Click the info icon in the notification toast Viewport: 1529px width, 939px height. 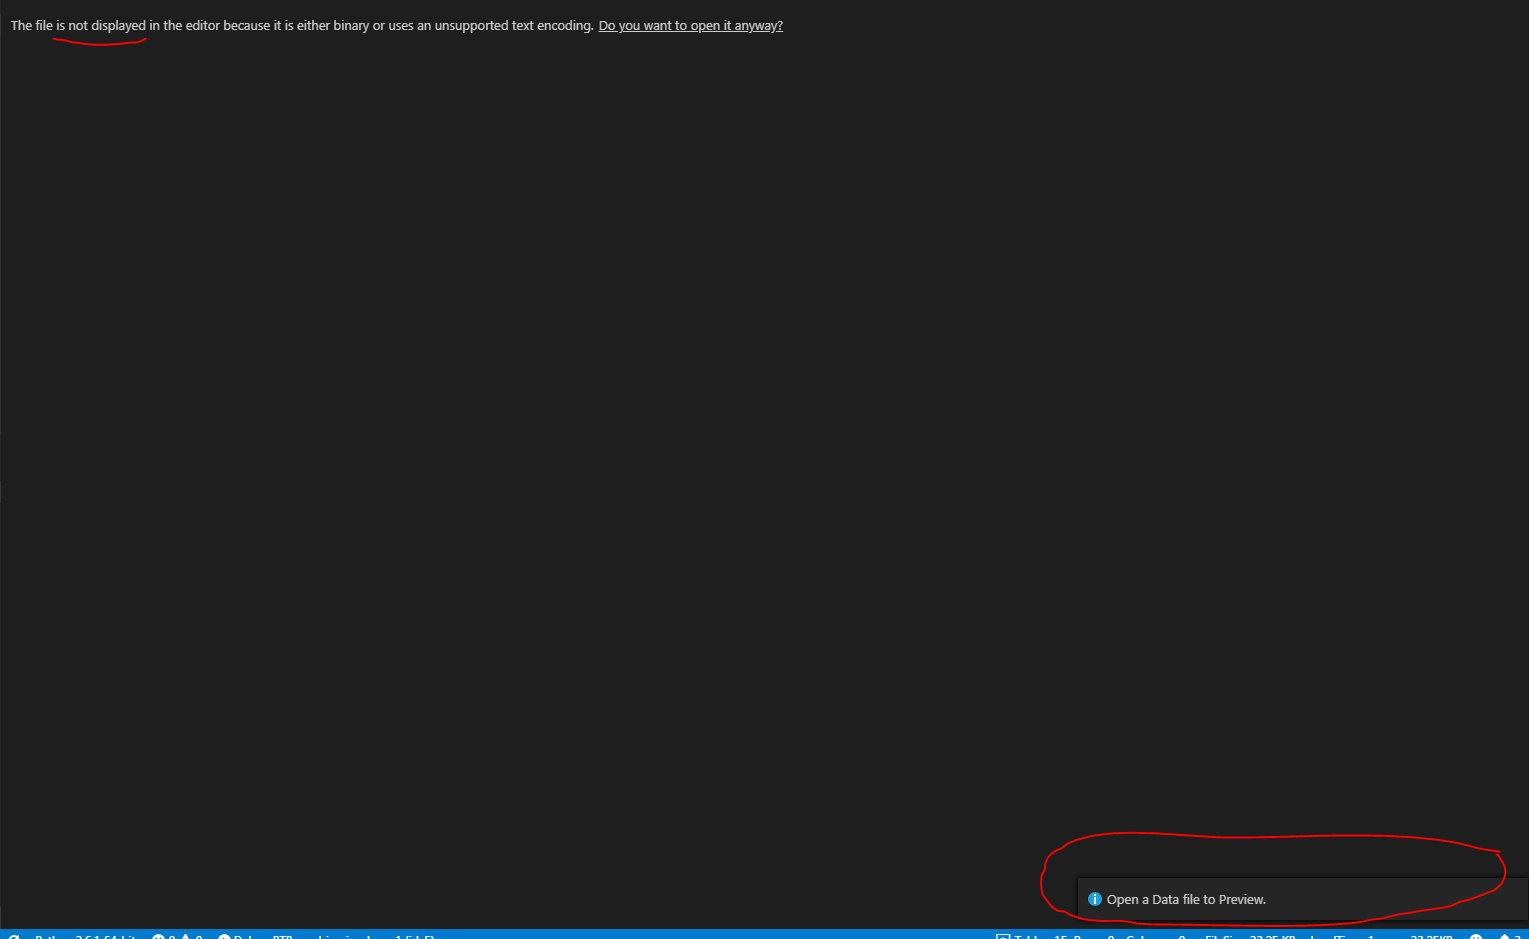pos(1094,899)
